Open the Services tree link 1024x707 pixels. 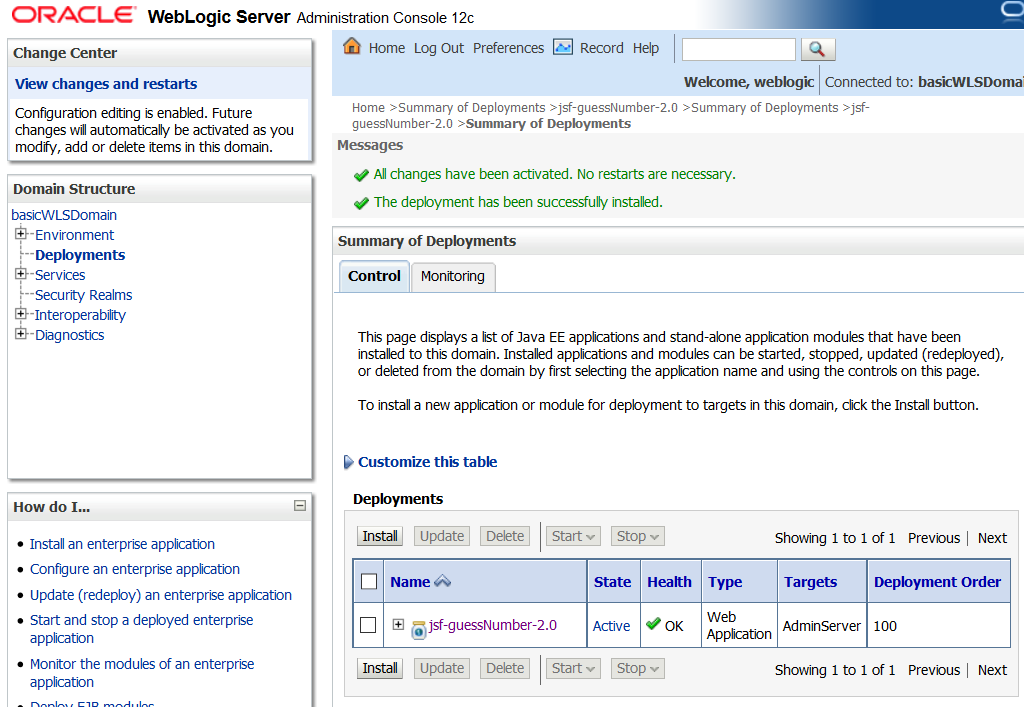click(x=60, y=275)
